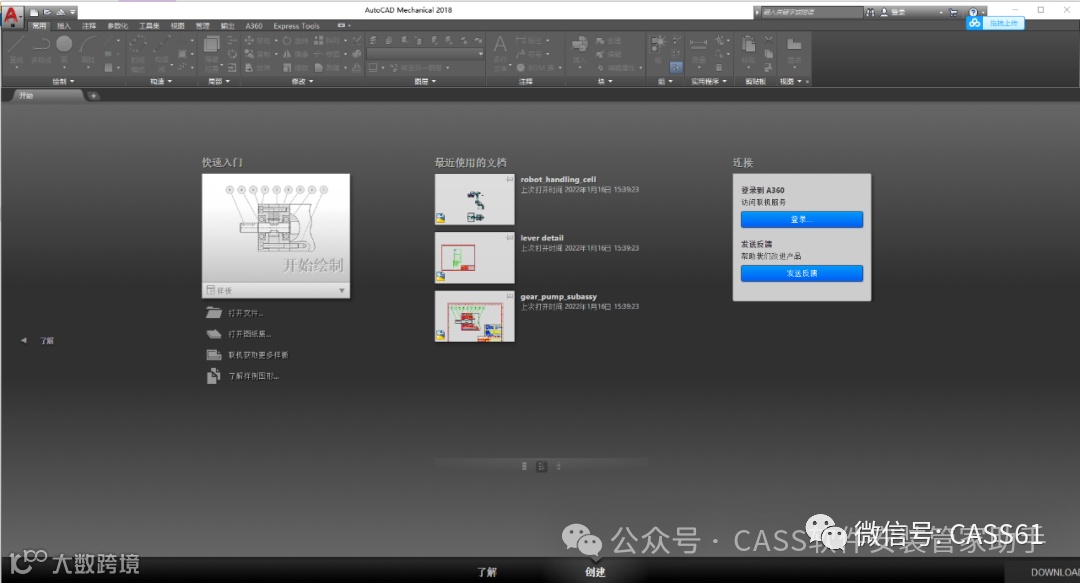Screen dimensions: 1080x583
Task: Click the Paste (粘贴) clipboard icon
Action: [749, 44]
